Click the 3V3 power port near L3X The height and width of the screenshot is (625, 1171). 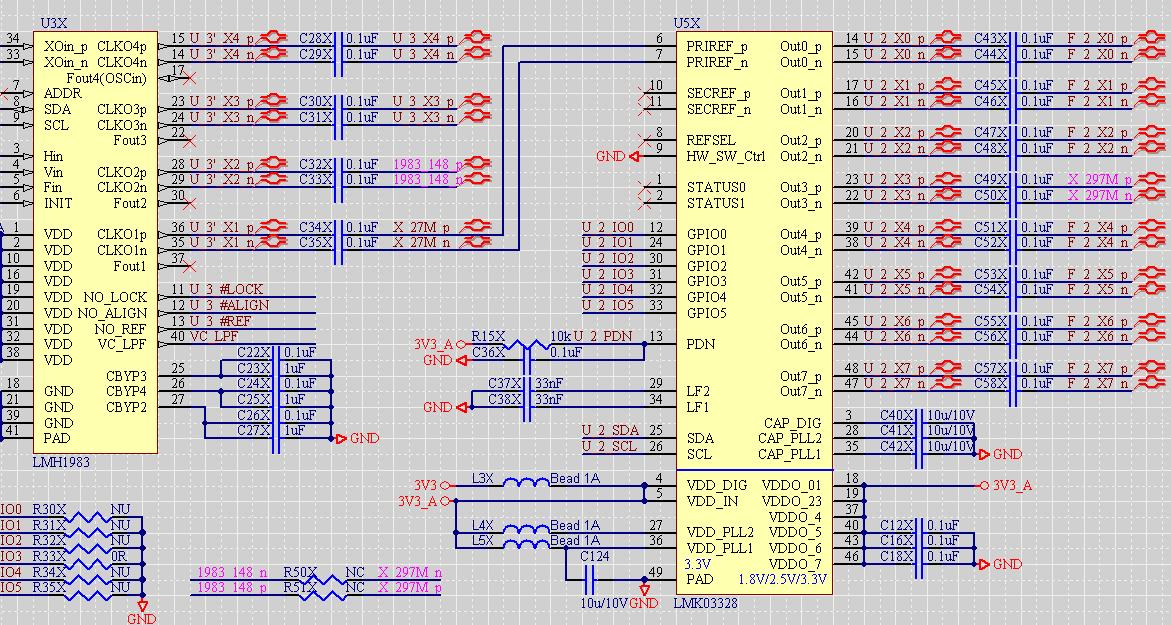(x=431, y=485)
